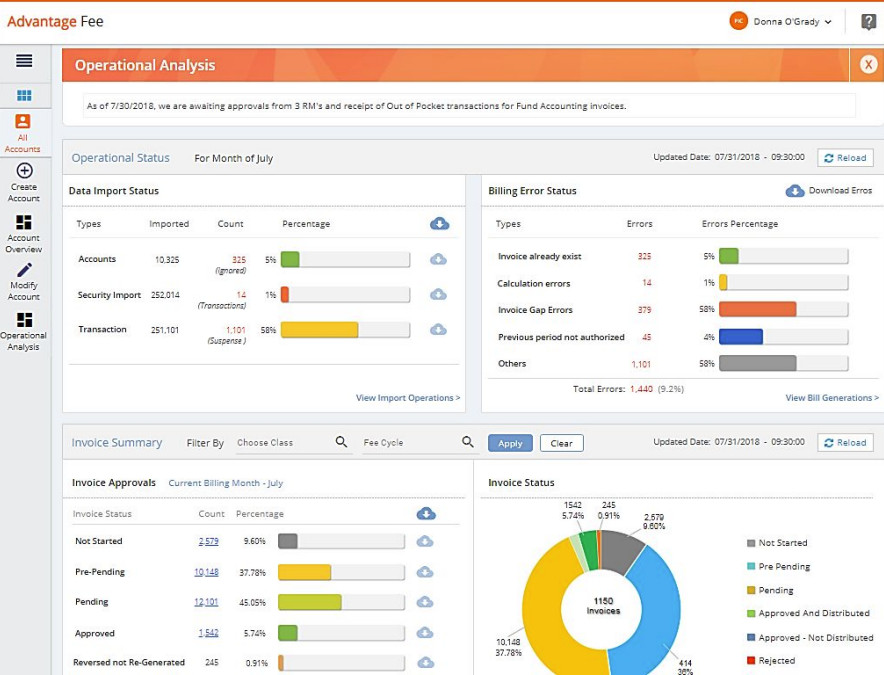Click the Apply filter button

[510, 443]
